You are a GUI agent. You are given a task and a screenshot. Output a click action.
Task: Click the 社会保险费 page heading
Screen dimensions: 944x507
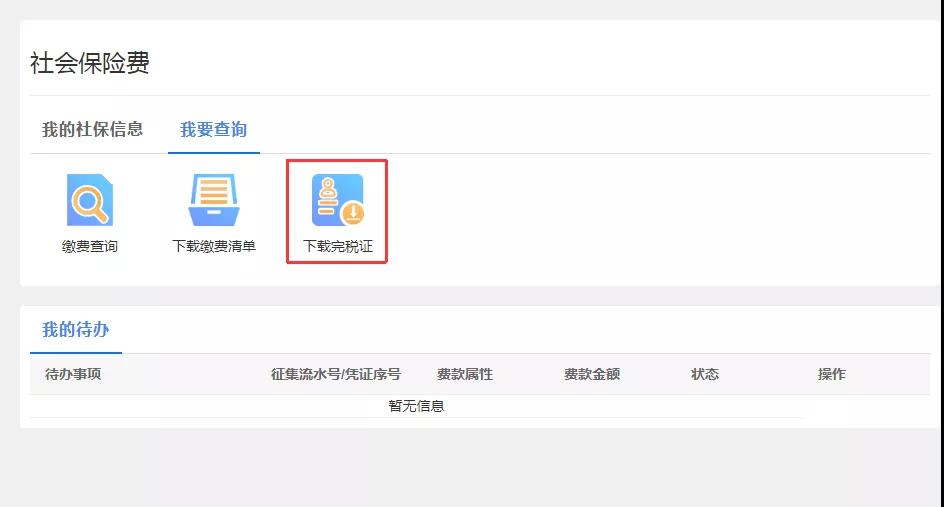click(90, 63)
